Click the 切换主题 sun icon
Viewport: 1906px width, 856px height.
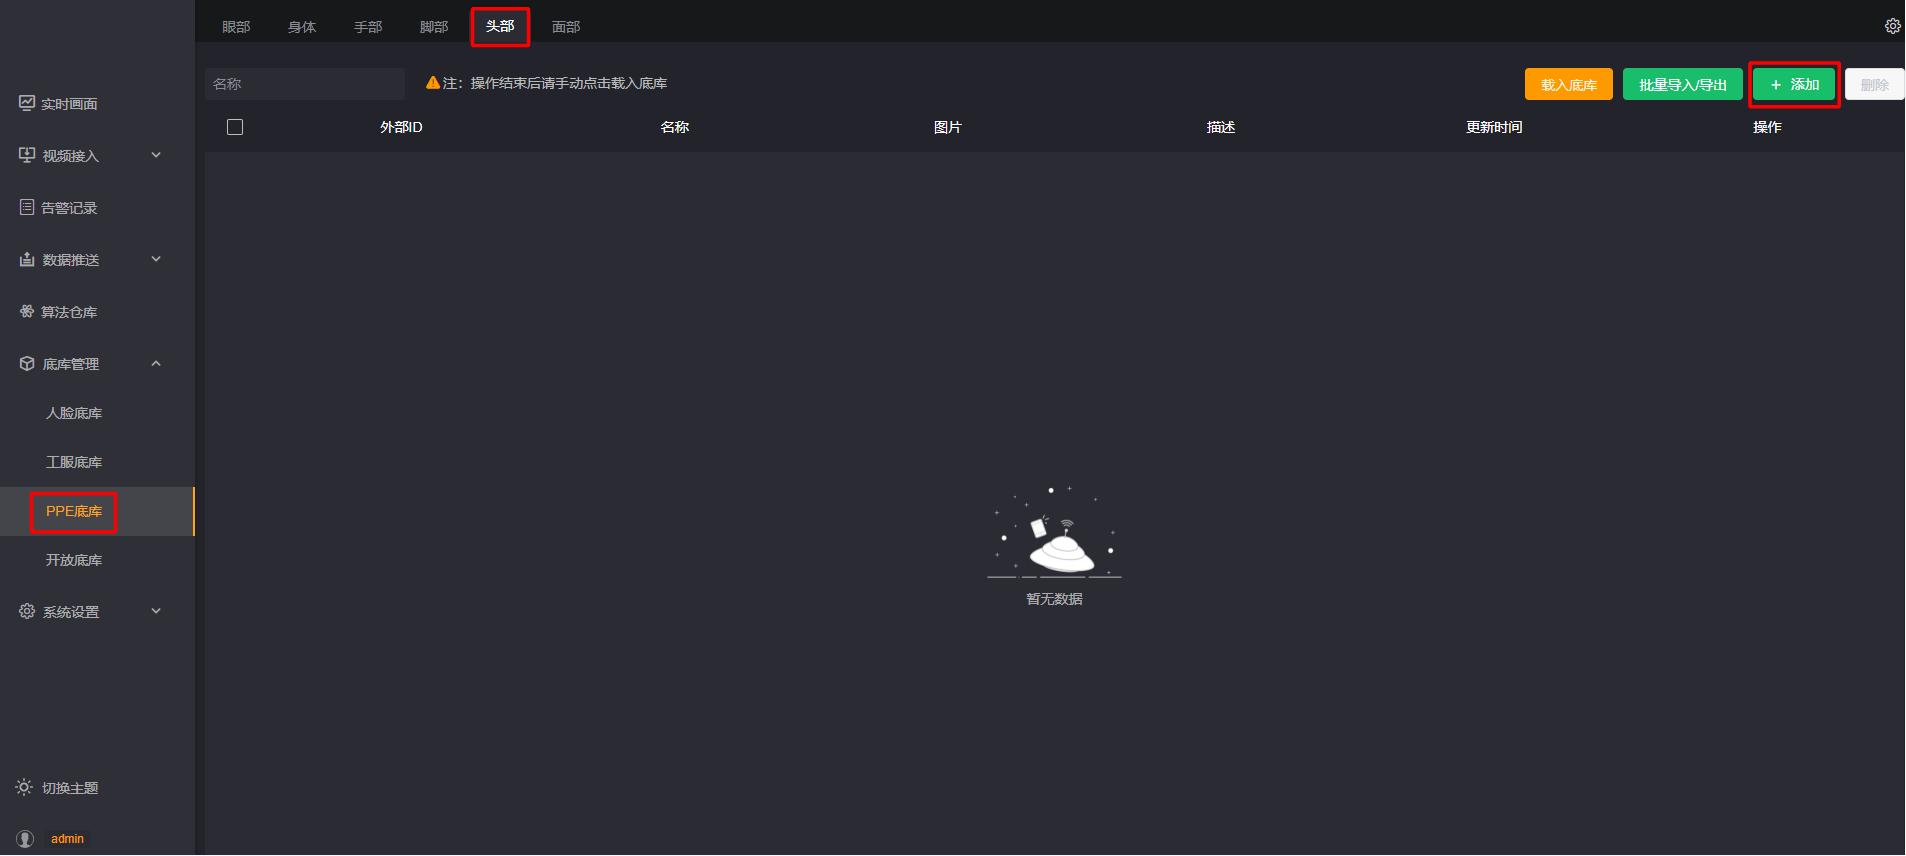pyautogui.click(x=24, y=787)
